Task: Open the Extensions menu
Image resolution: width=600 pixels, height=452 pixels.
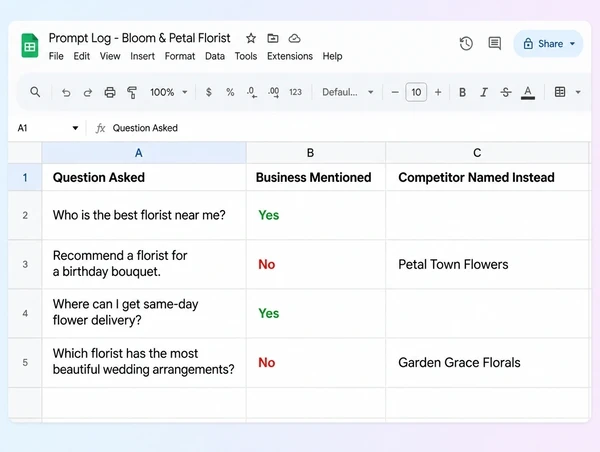Action: pyautogui.click(x=290, y=56)
